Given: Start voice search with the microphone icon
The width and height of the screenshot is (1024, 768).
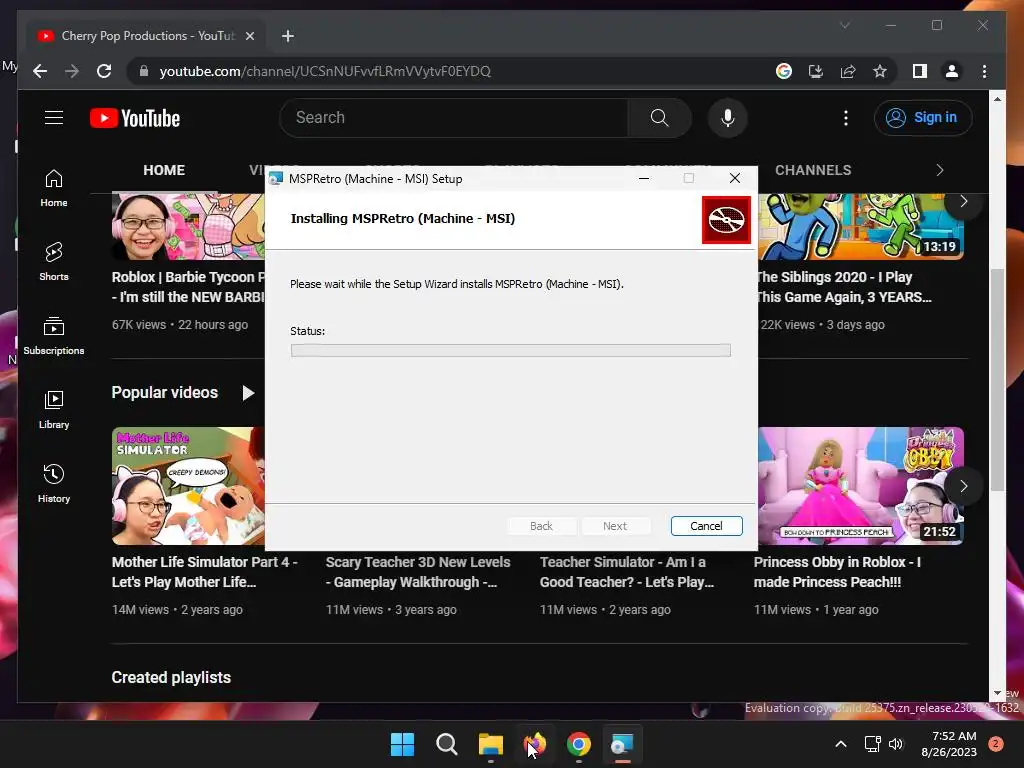Looking at the screenshot, I should pyautogui.click(x=728, y=118).
